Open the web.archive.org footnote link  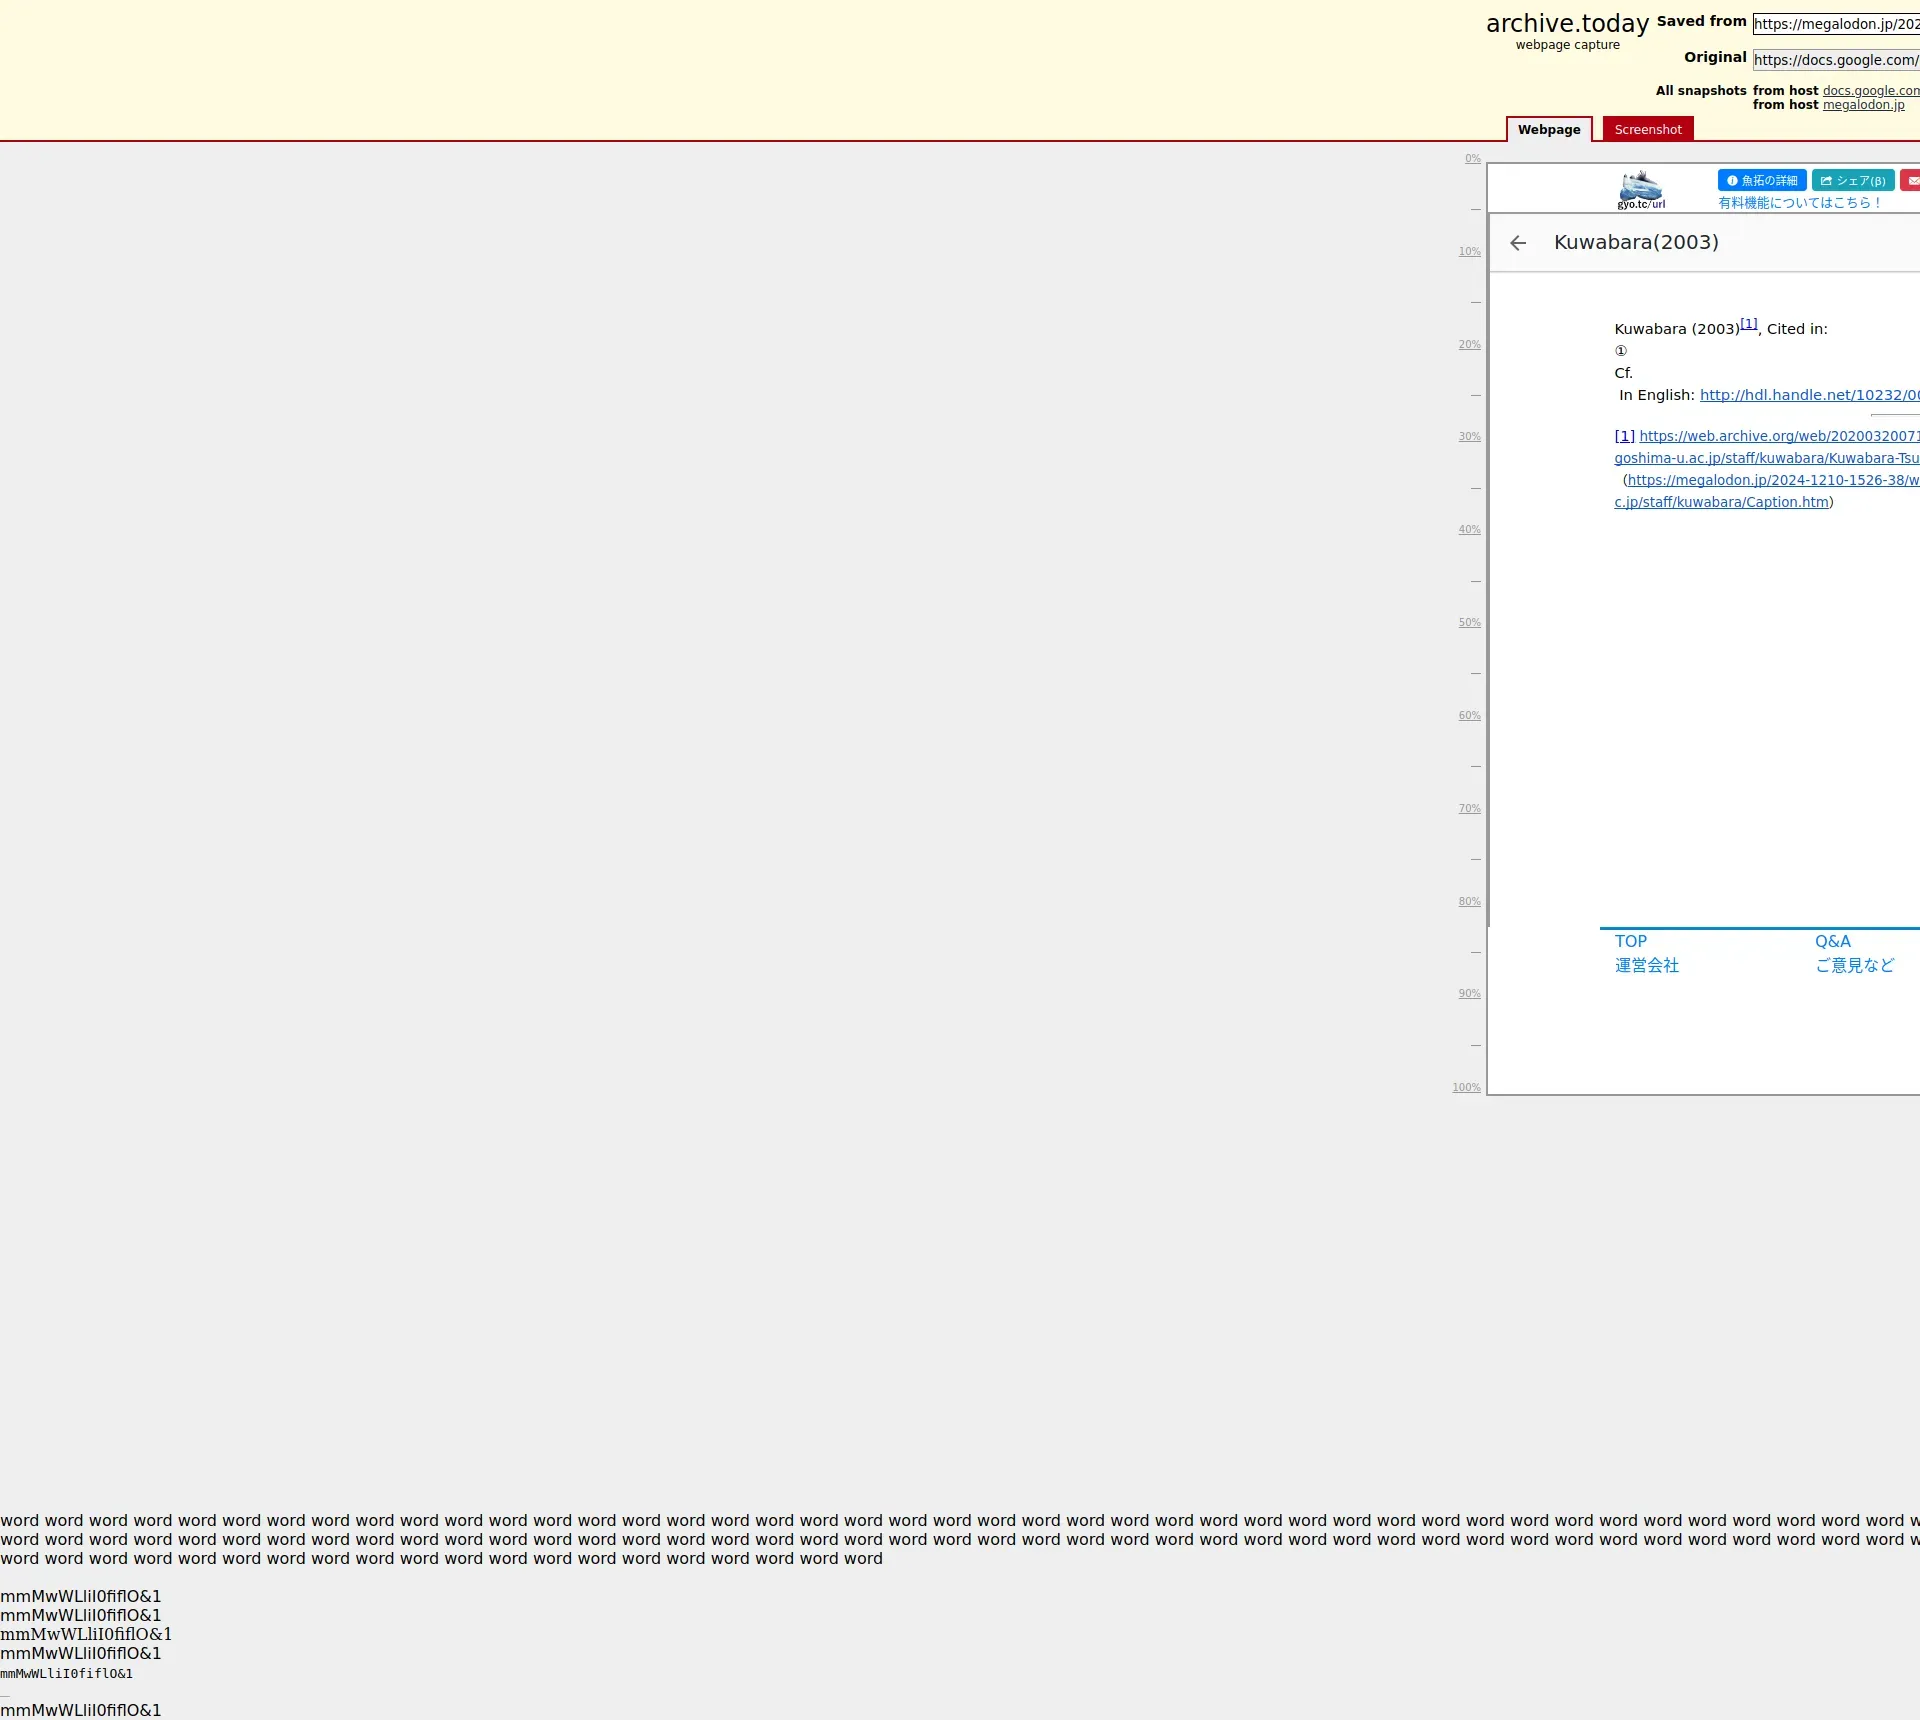(1779, 436)
